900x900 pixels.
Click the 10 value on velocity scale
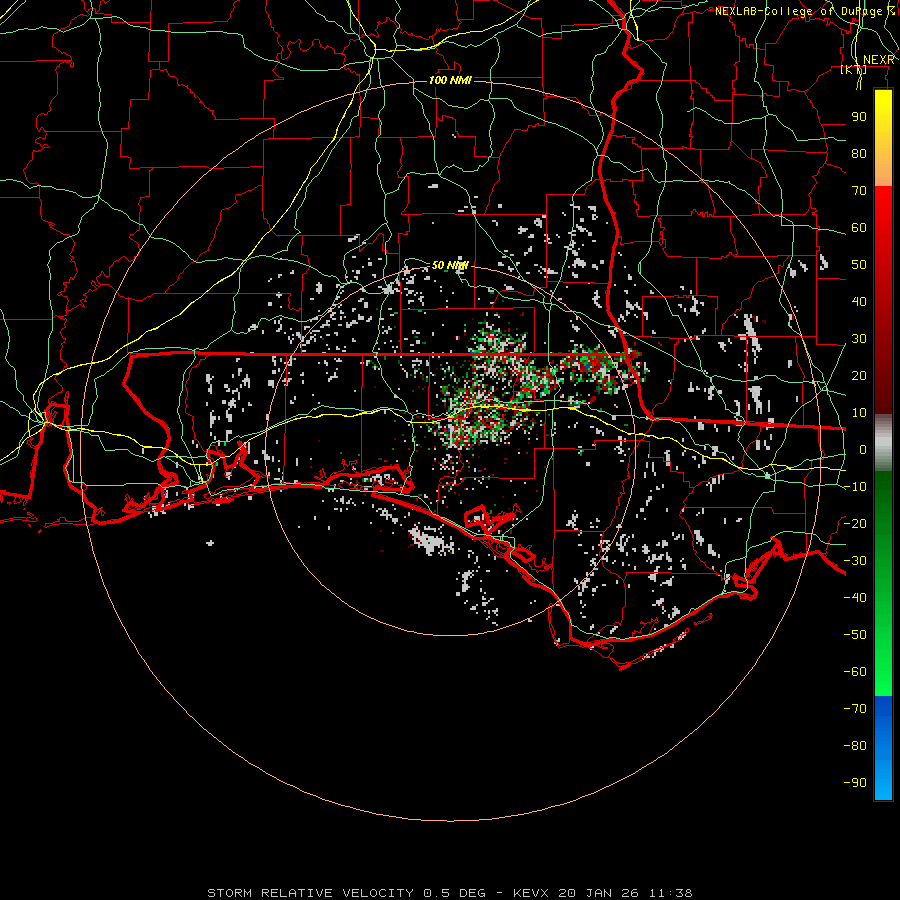pyautogui.click(x=859, y=413)
